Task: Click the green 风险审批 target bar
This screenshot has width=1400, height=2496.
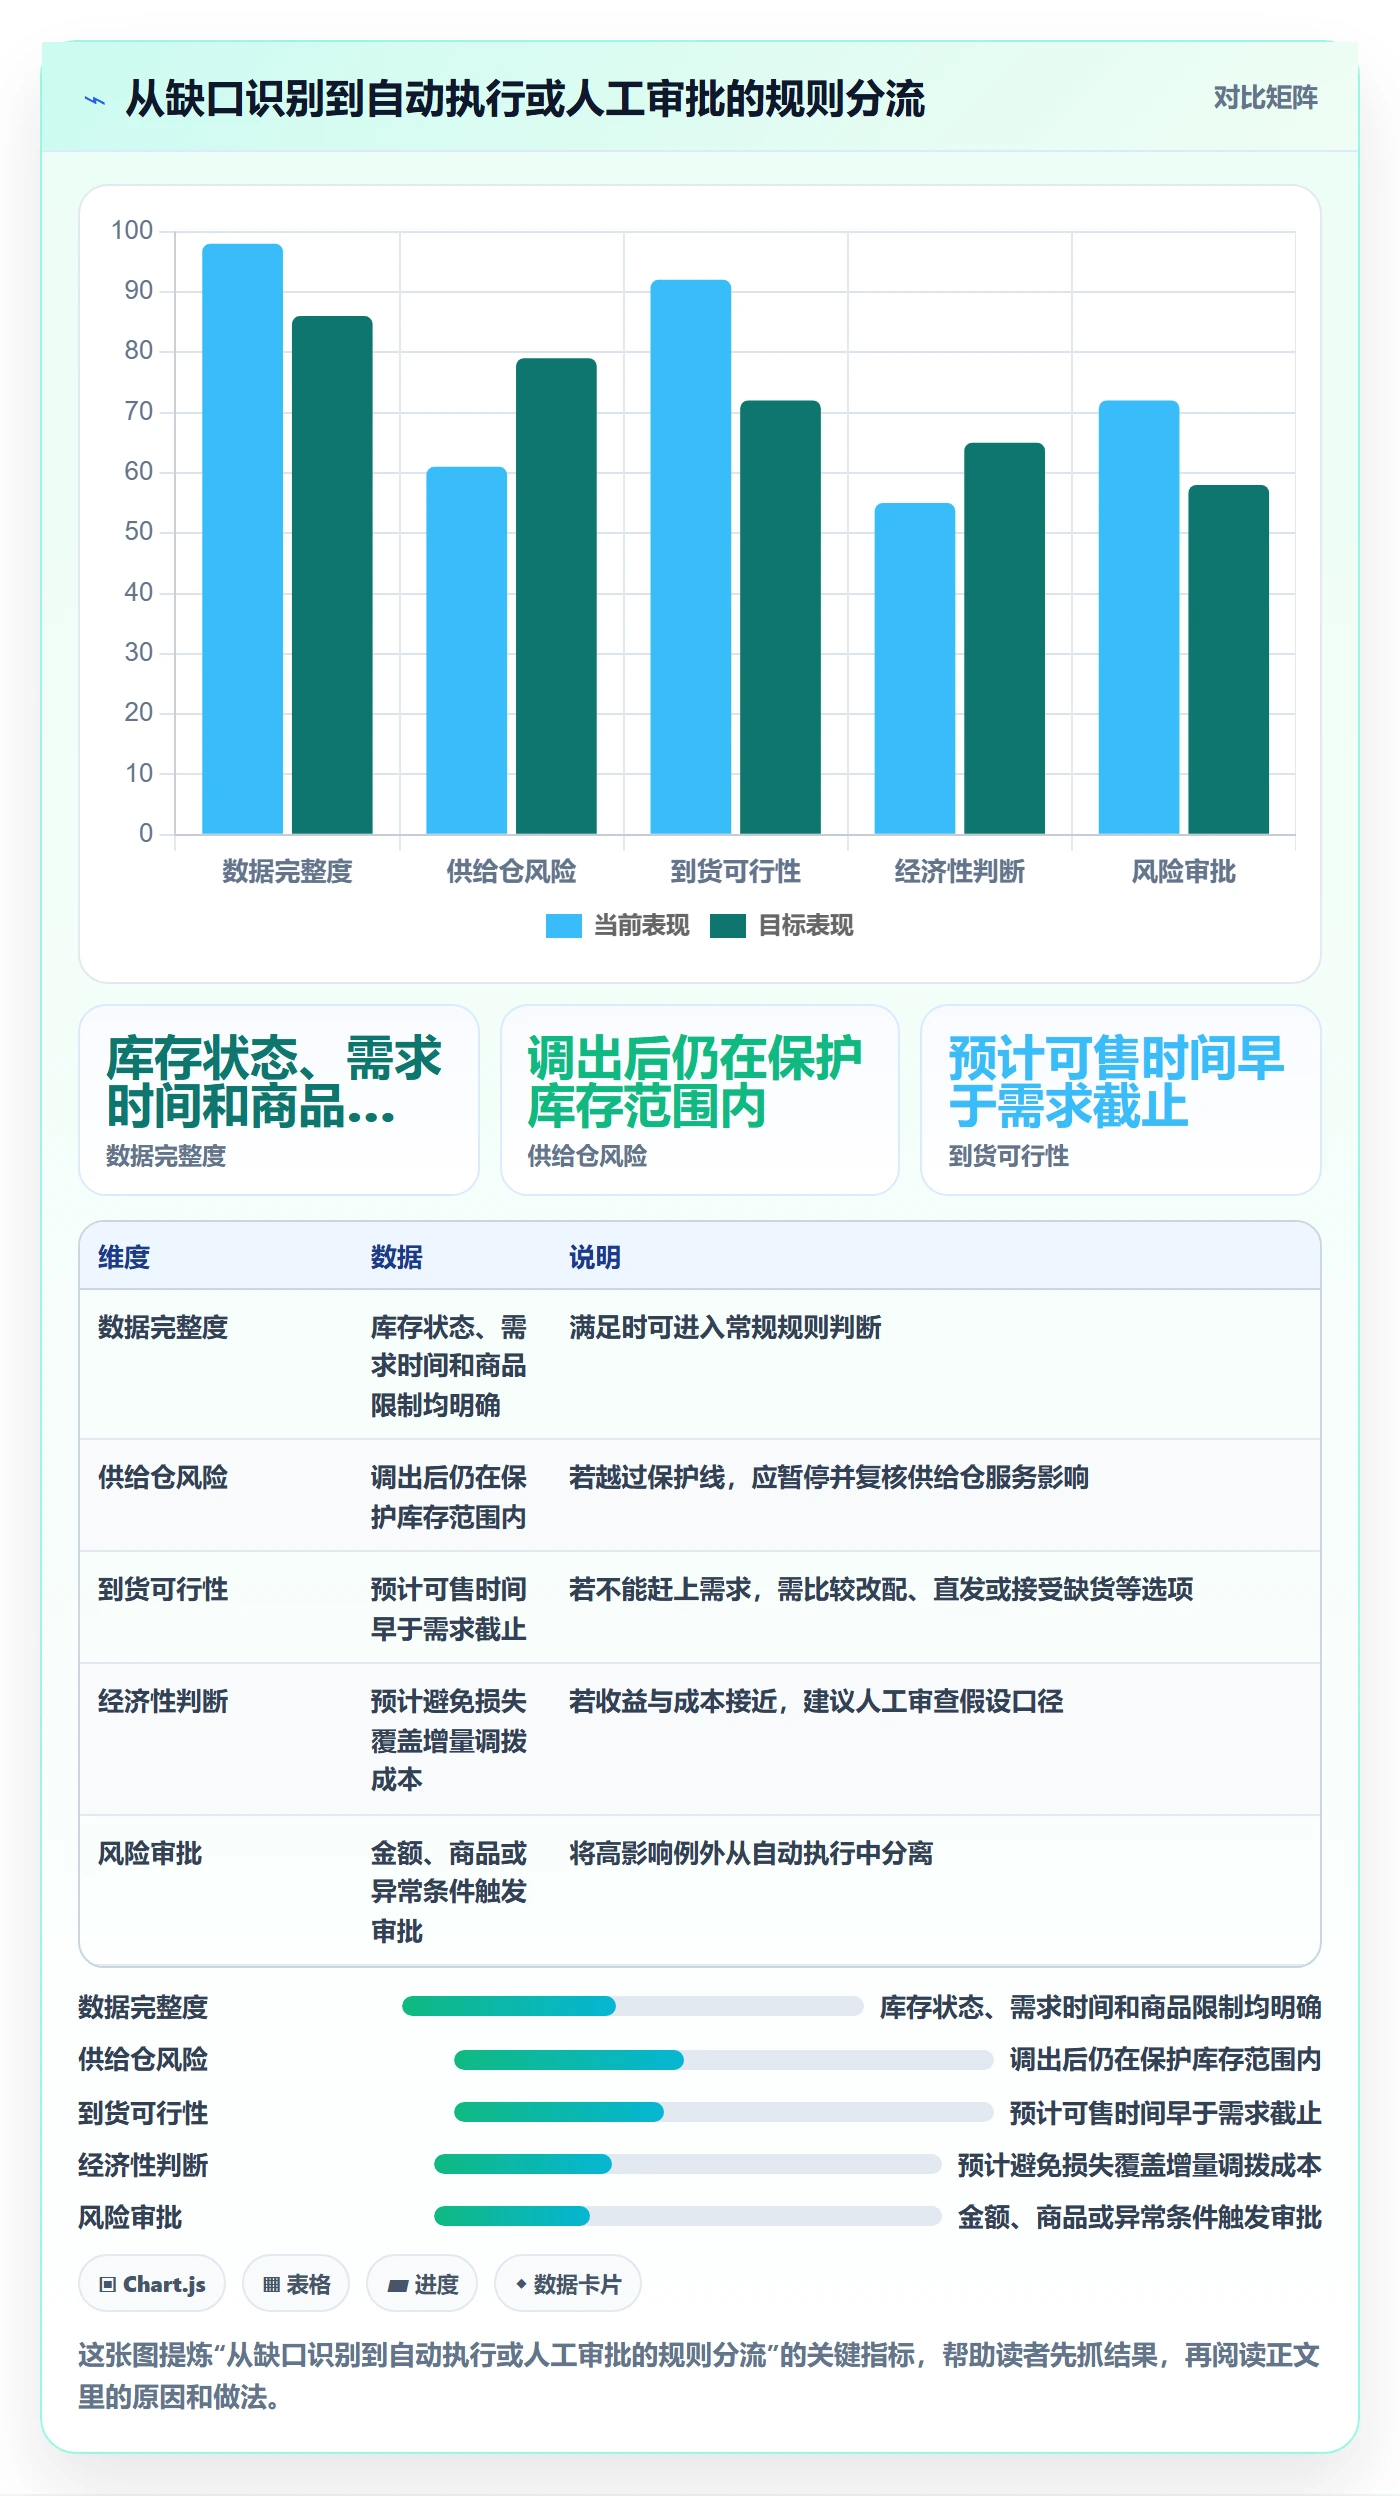Action: tap(1228, 659)
